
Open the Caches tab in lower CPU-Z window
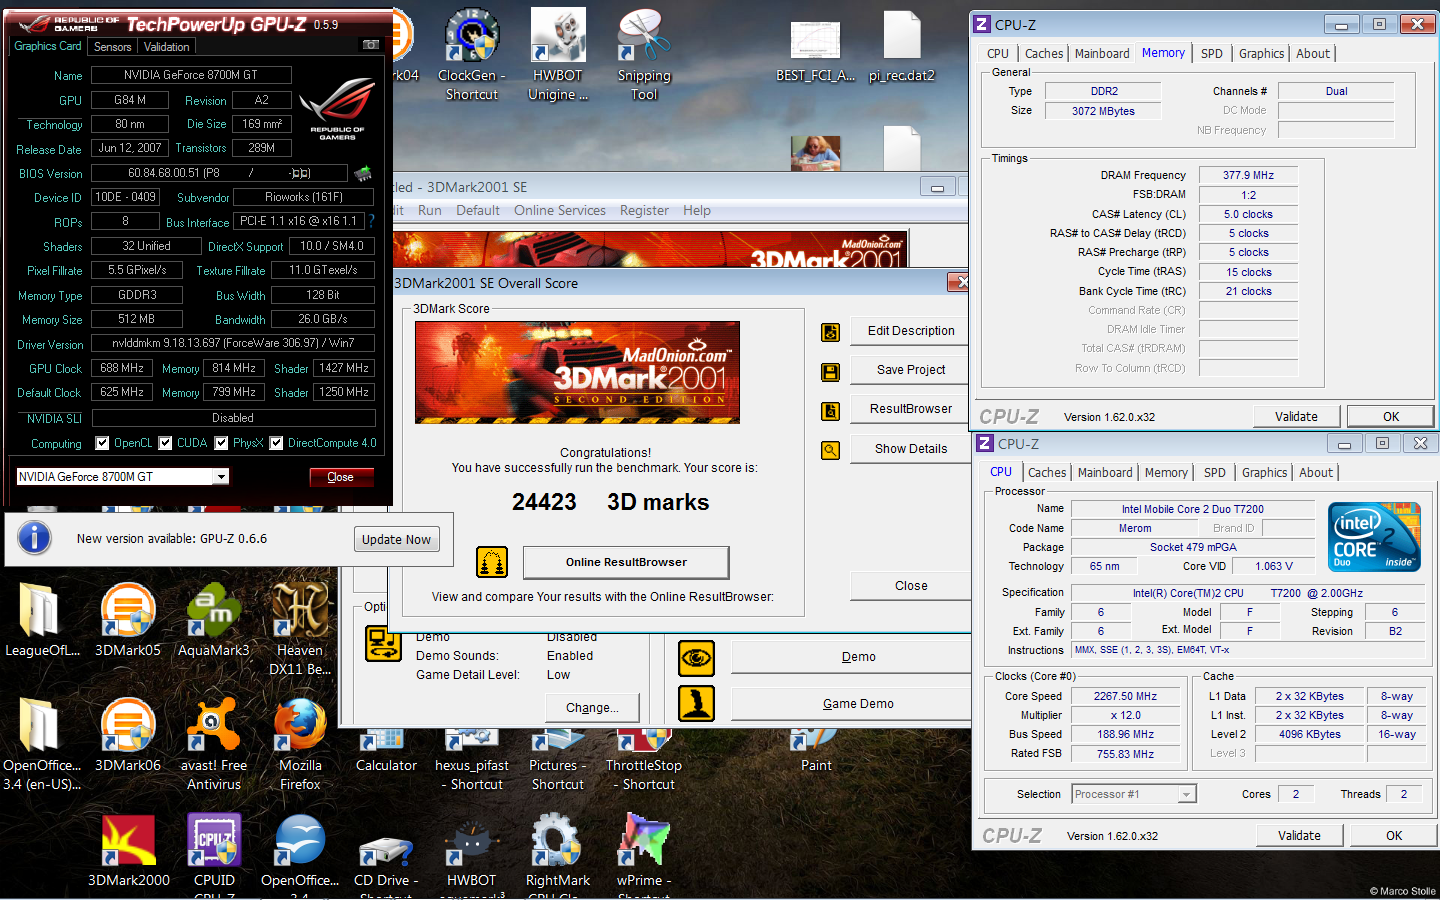(1047, 473)
